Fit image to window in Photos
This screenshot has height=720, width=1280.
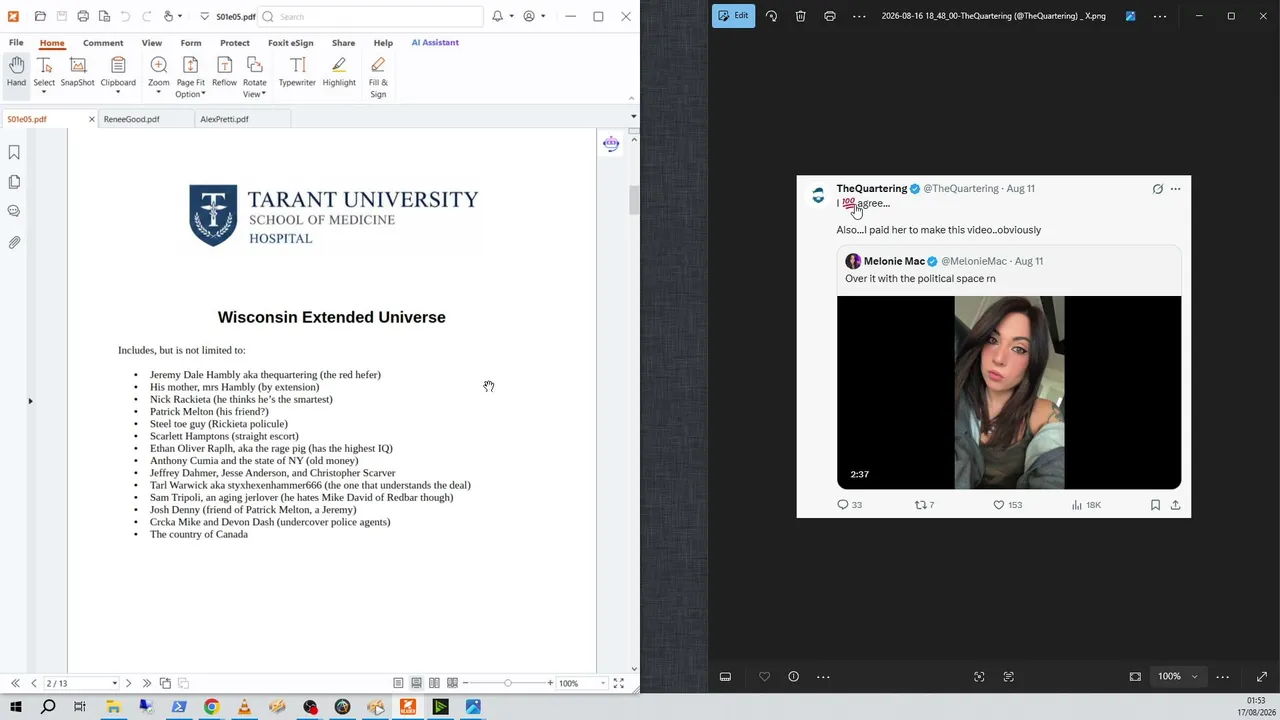[1135, 676]
